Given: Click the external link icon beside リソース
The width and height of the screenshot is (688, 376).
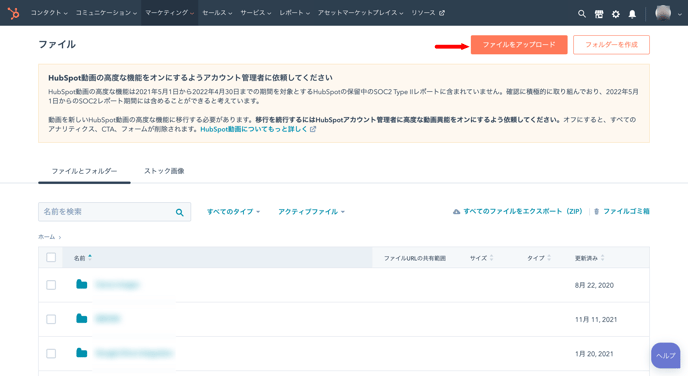Looking at the screenshot, I should coord(442,13).
